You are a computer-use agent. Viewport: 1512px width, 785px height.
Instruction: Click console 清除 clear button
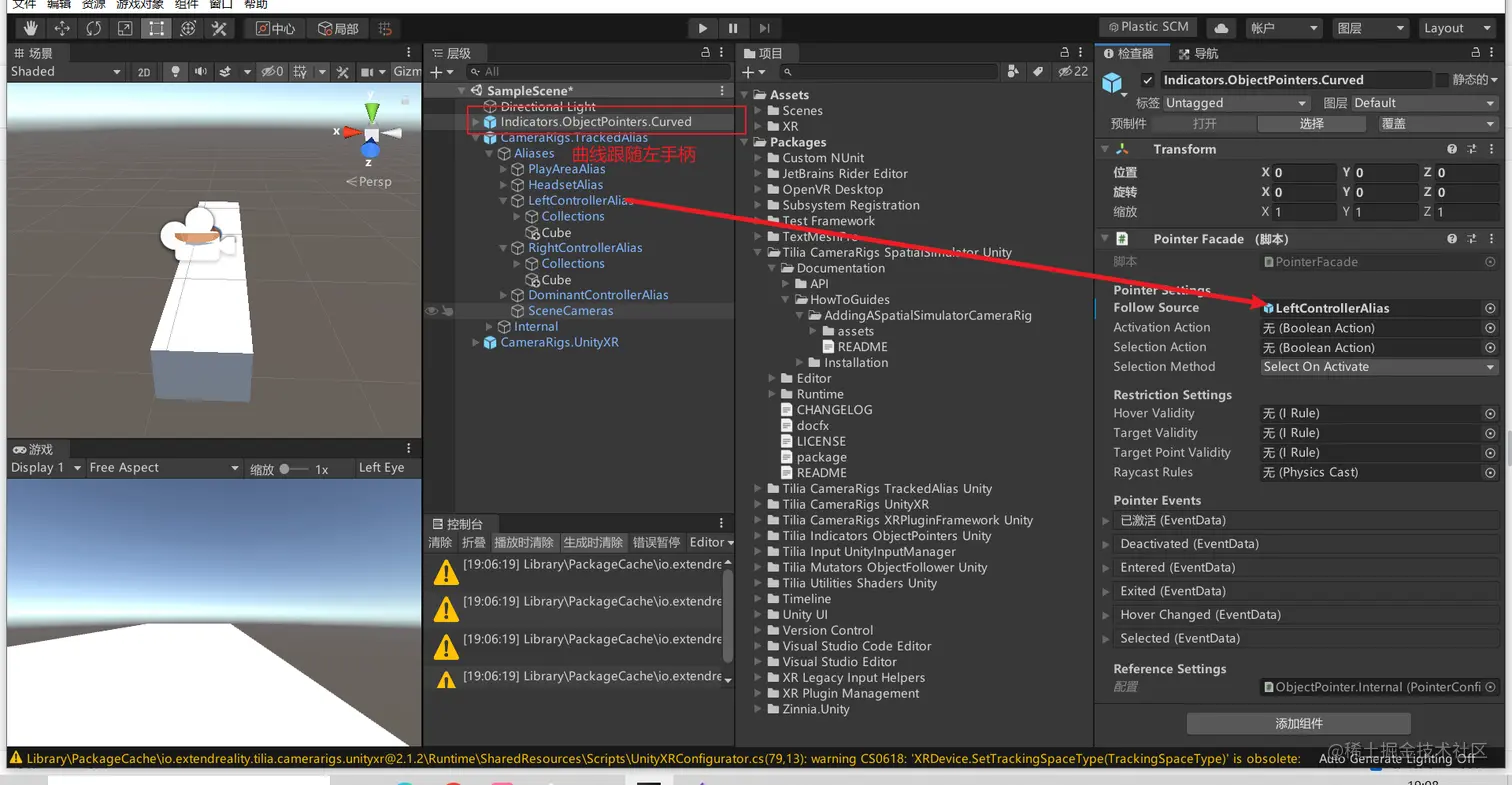[440, 543]
